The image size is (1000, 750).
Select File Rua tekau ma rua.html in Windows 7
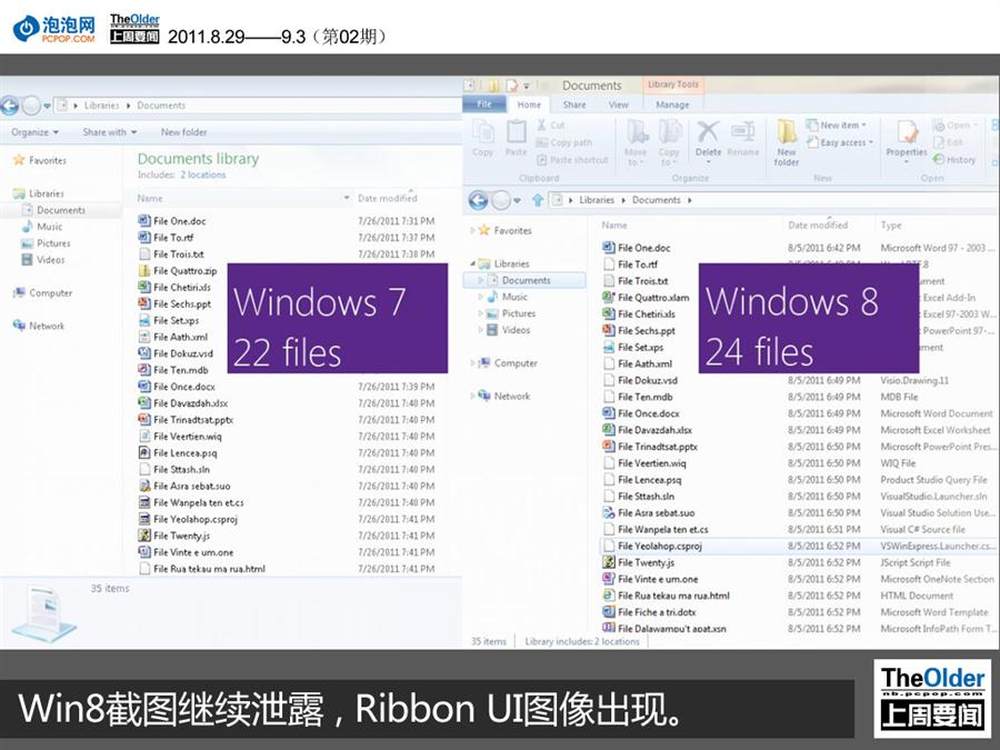(202, 569)
